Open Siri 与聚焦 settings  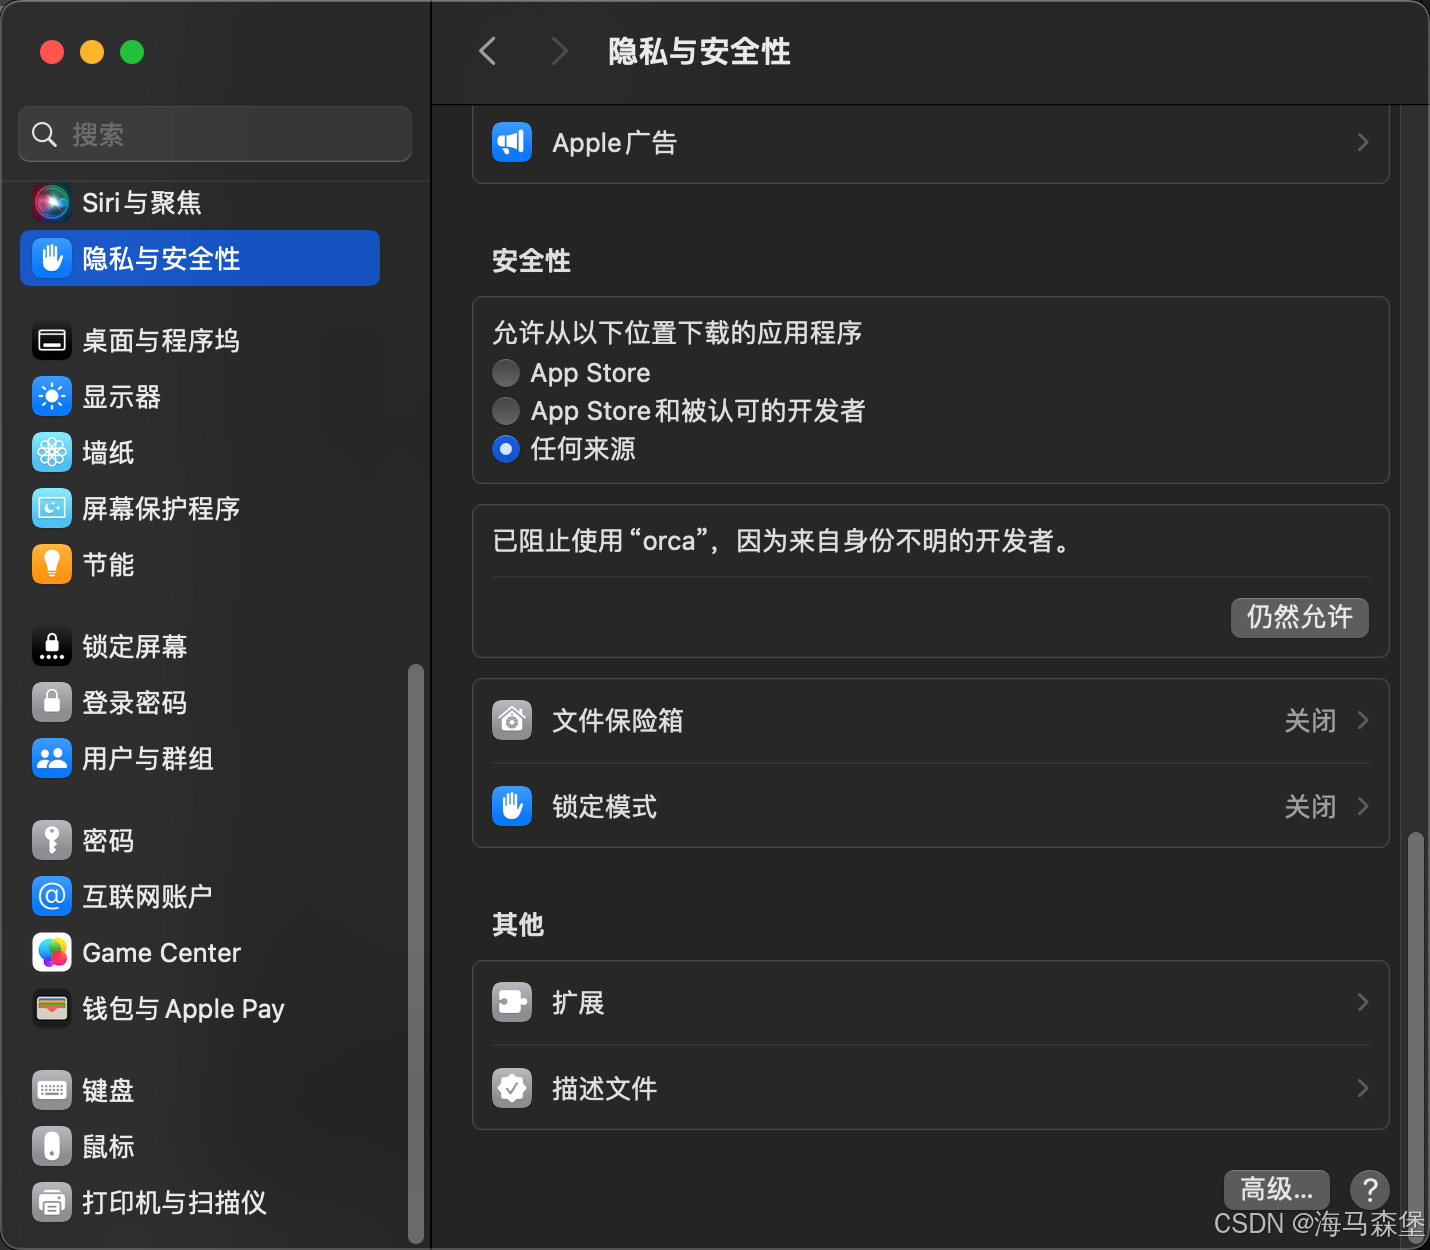point(143,202)
